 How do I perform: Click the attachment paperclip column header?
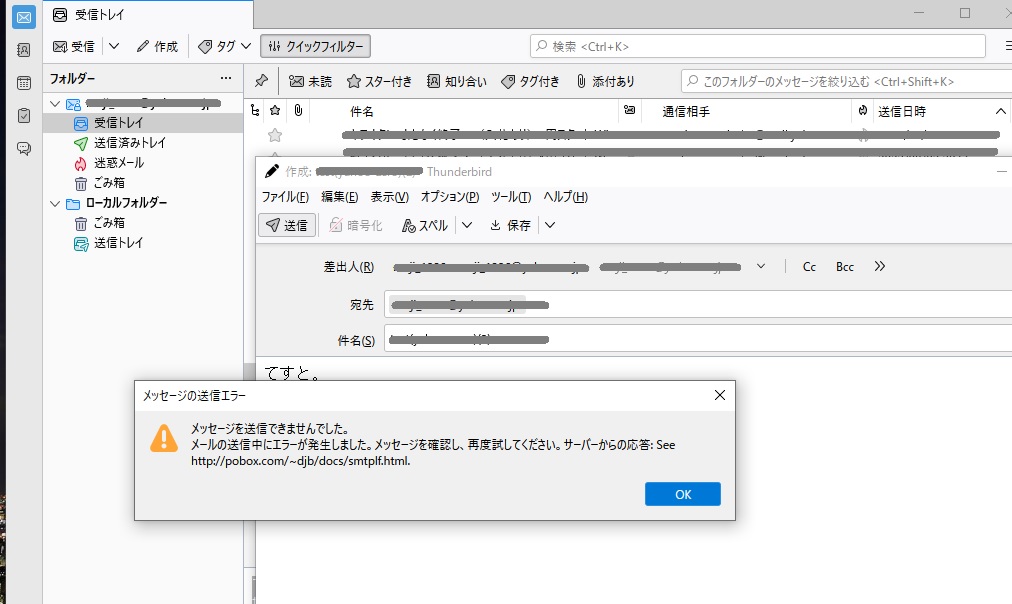(x=297, y=110)
